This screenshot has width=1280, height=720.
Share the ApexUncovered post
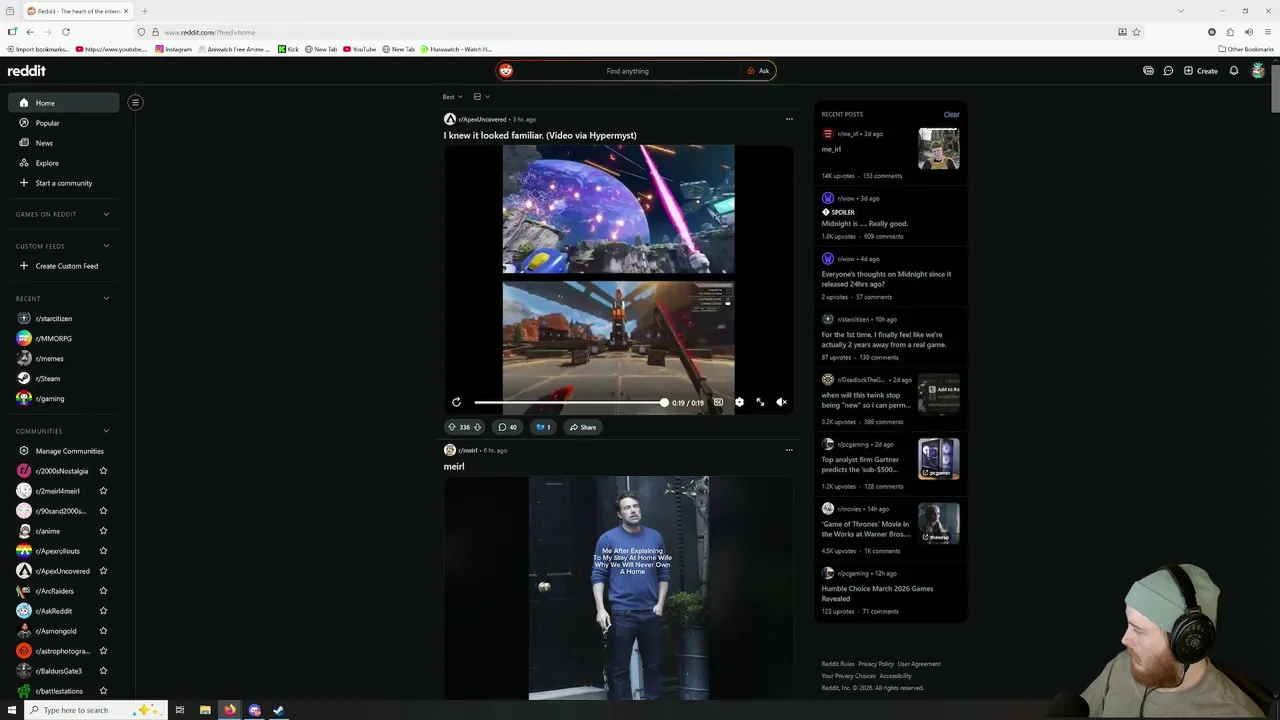[582, 427]
